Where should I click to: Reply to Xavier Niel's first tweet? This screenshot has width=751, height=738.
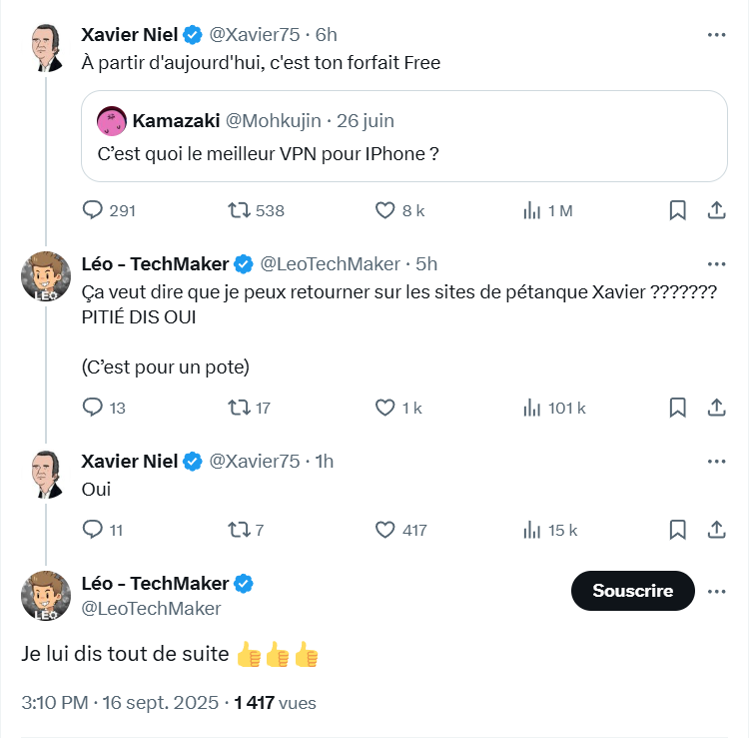[x=92, y=210]
